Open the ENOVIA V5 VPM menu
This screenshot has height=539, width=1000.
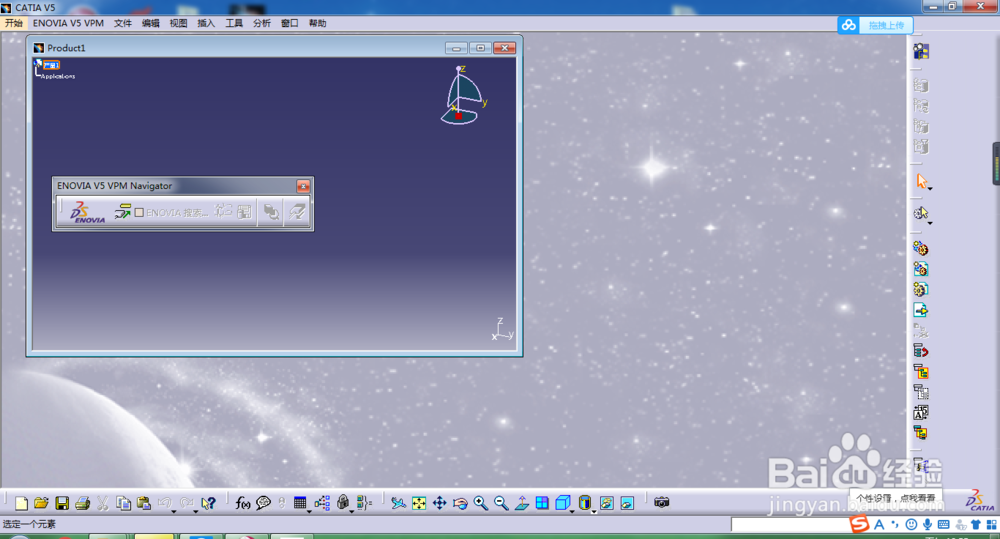(68, 23)
